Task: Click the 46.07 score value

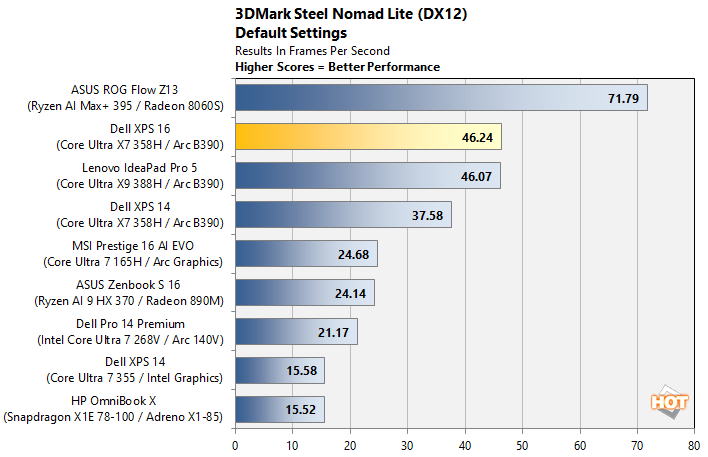Action: coord(476,177)
